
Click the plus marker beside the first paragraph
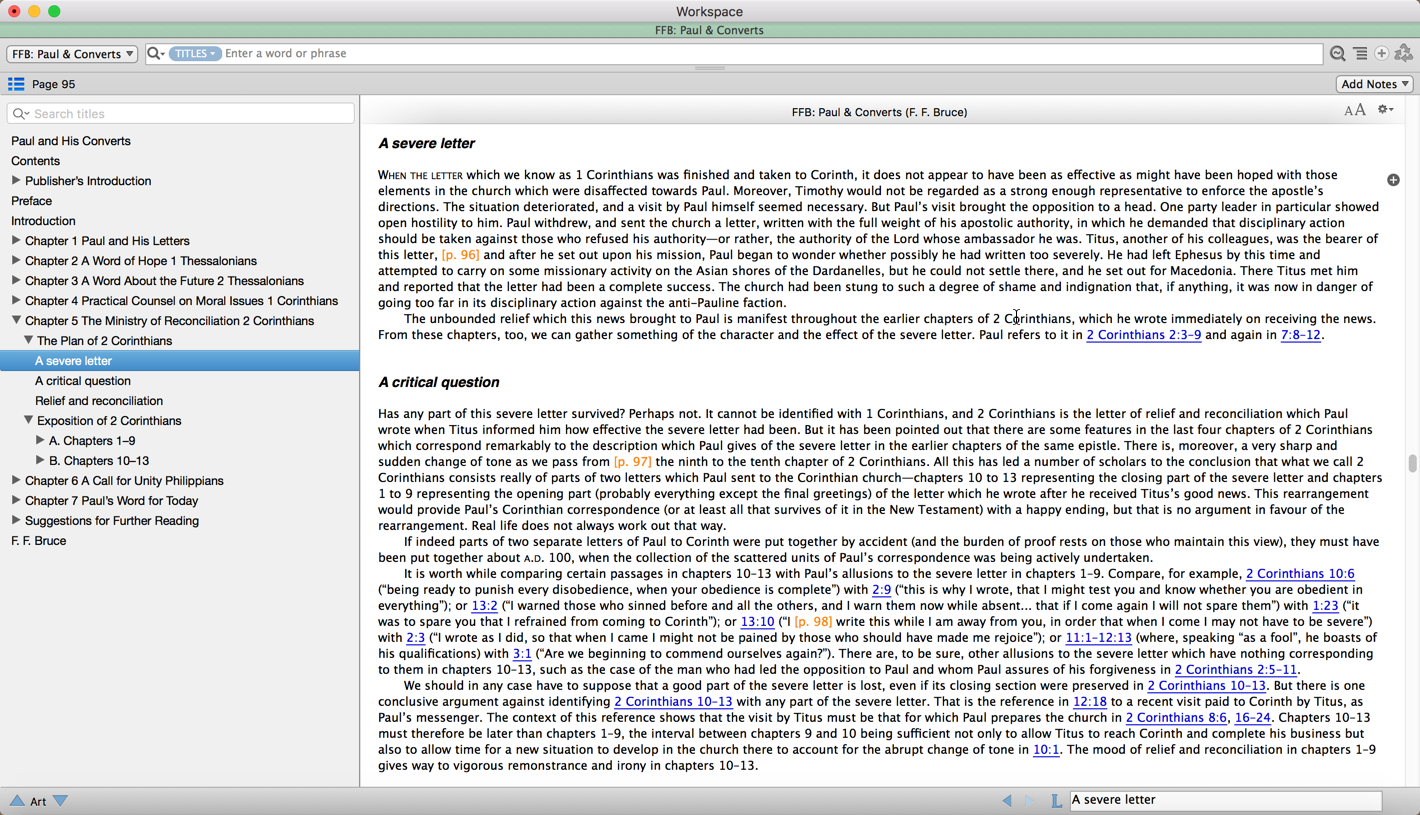tap(1393, 180)
